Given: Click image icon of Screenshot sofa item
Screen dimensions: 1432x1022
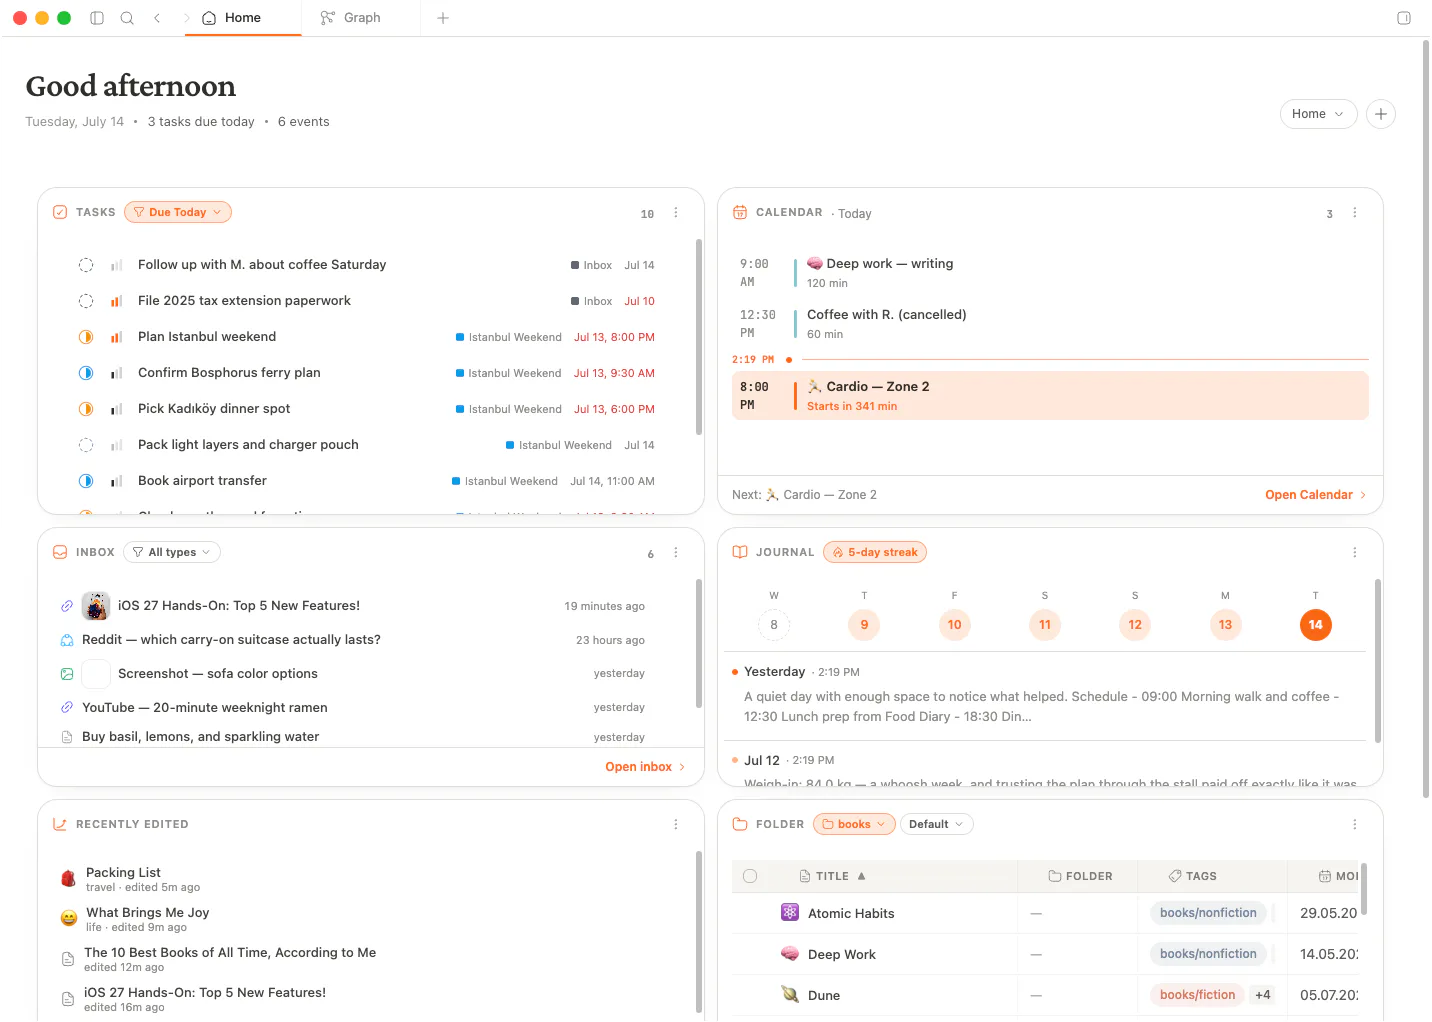Looking at the screenshot, I should pos(67,674).
